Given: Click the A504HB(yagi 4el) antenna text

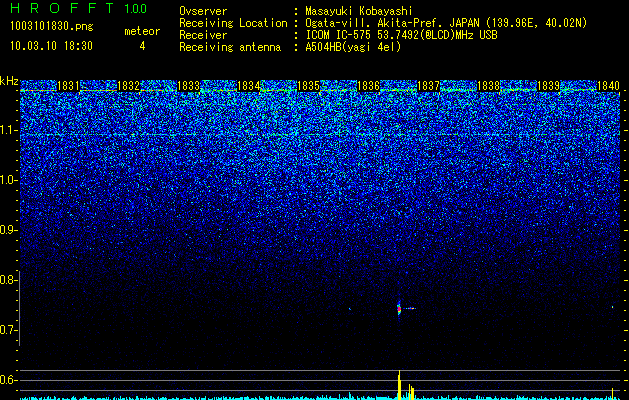Looking at the screenshot, I should click(x=353, y=47).
